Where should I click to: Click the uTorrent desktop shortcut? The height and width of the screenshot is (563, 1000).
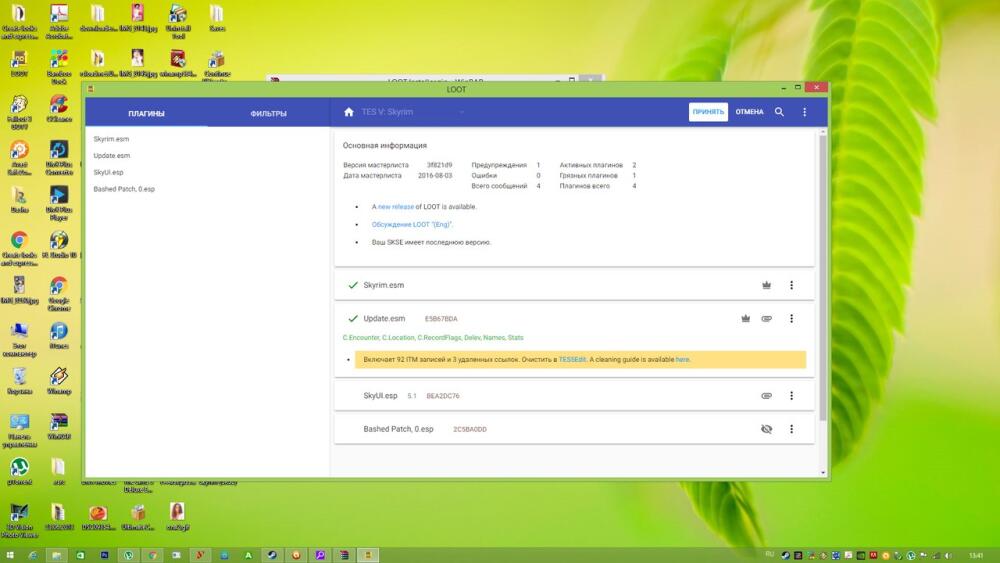pos(19,472)
